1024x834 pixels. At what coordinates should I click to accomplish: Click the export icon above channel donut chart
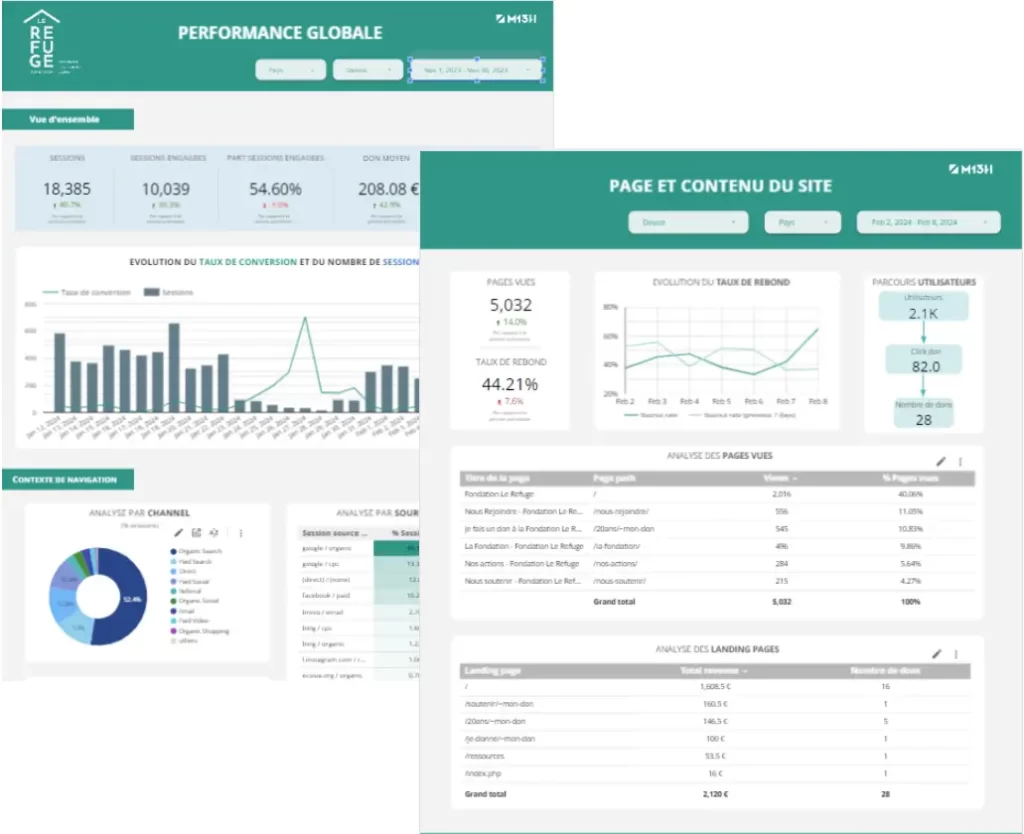click(x=196, y=533)
